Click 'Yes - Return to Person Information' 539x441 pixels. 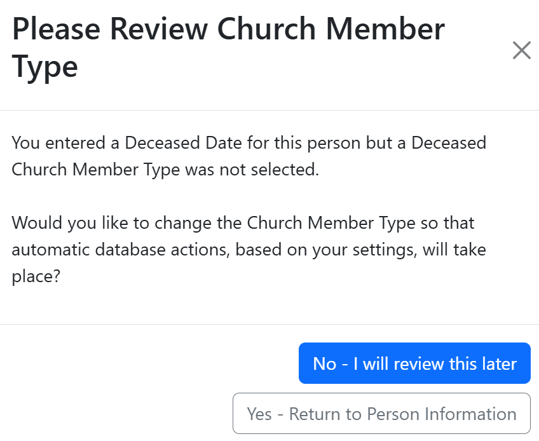pyautogui.click(x=382, y=413)
